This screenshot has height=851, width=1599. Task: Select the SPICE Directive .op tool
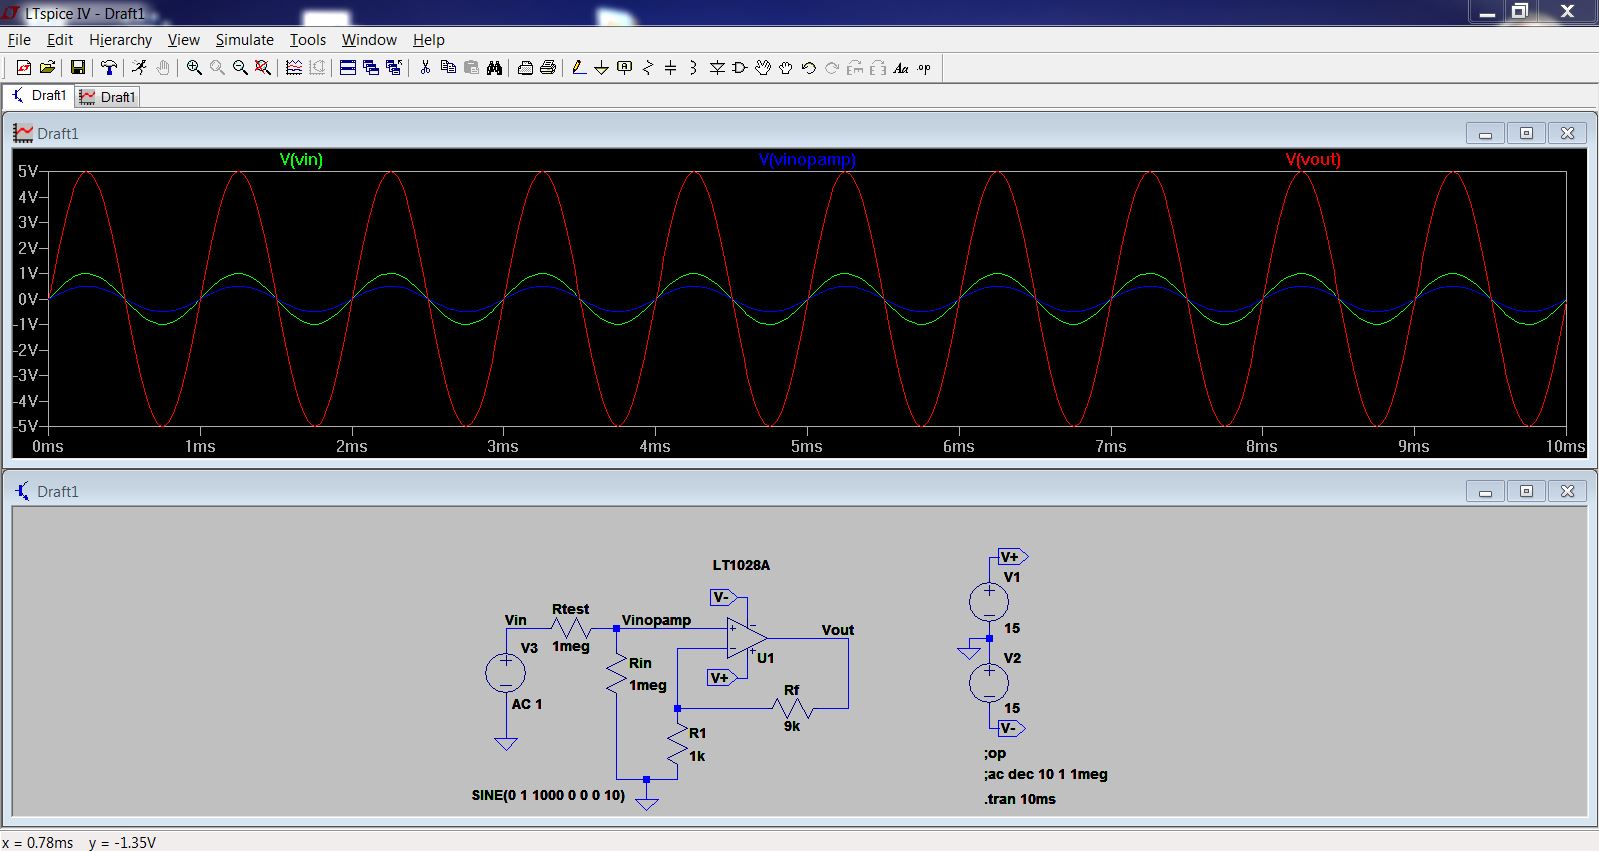click(x=924, y=68)
